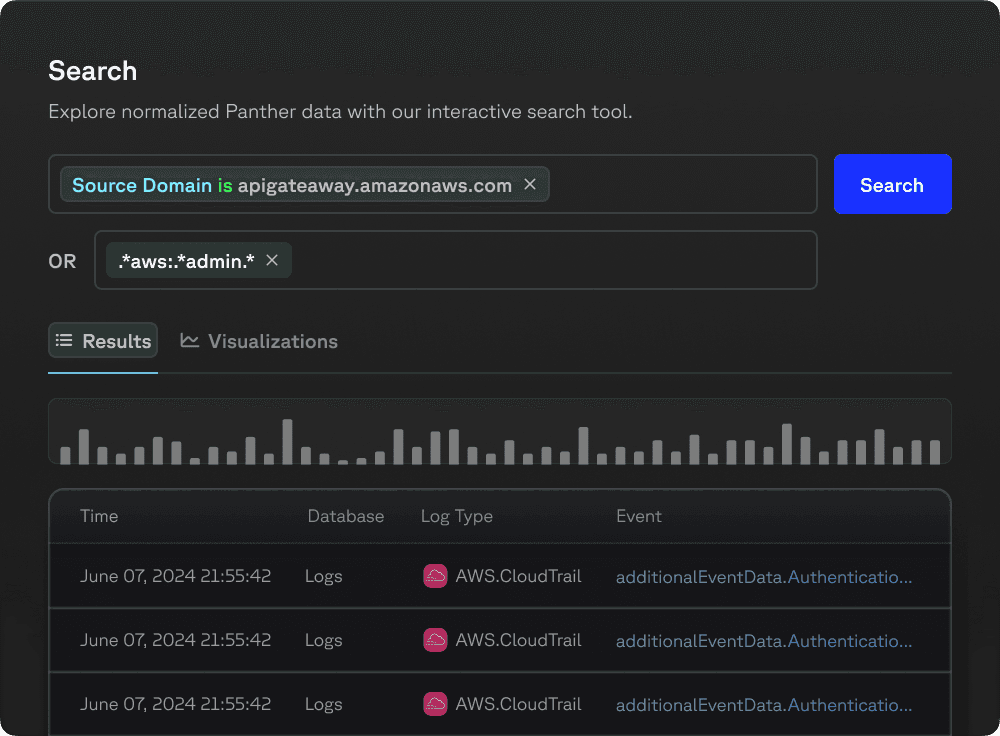Click the second row's AWS CloudTrail icon
The image size is (1000, 736).
[435, 640]
